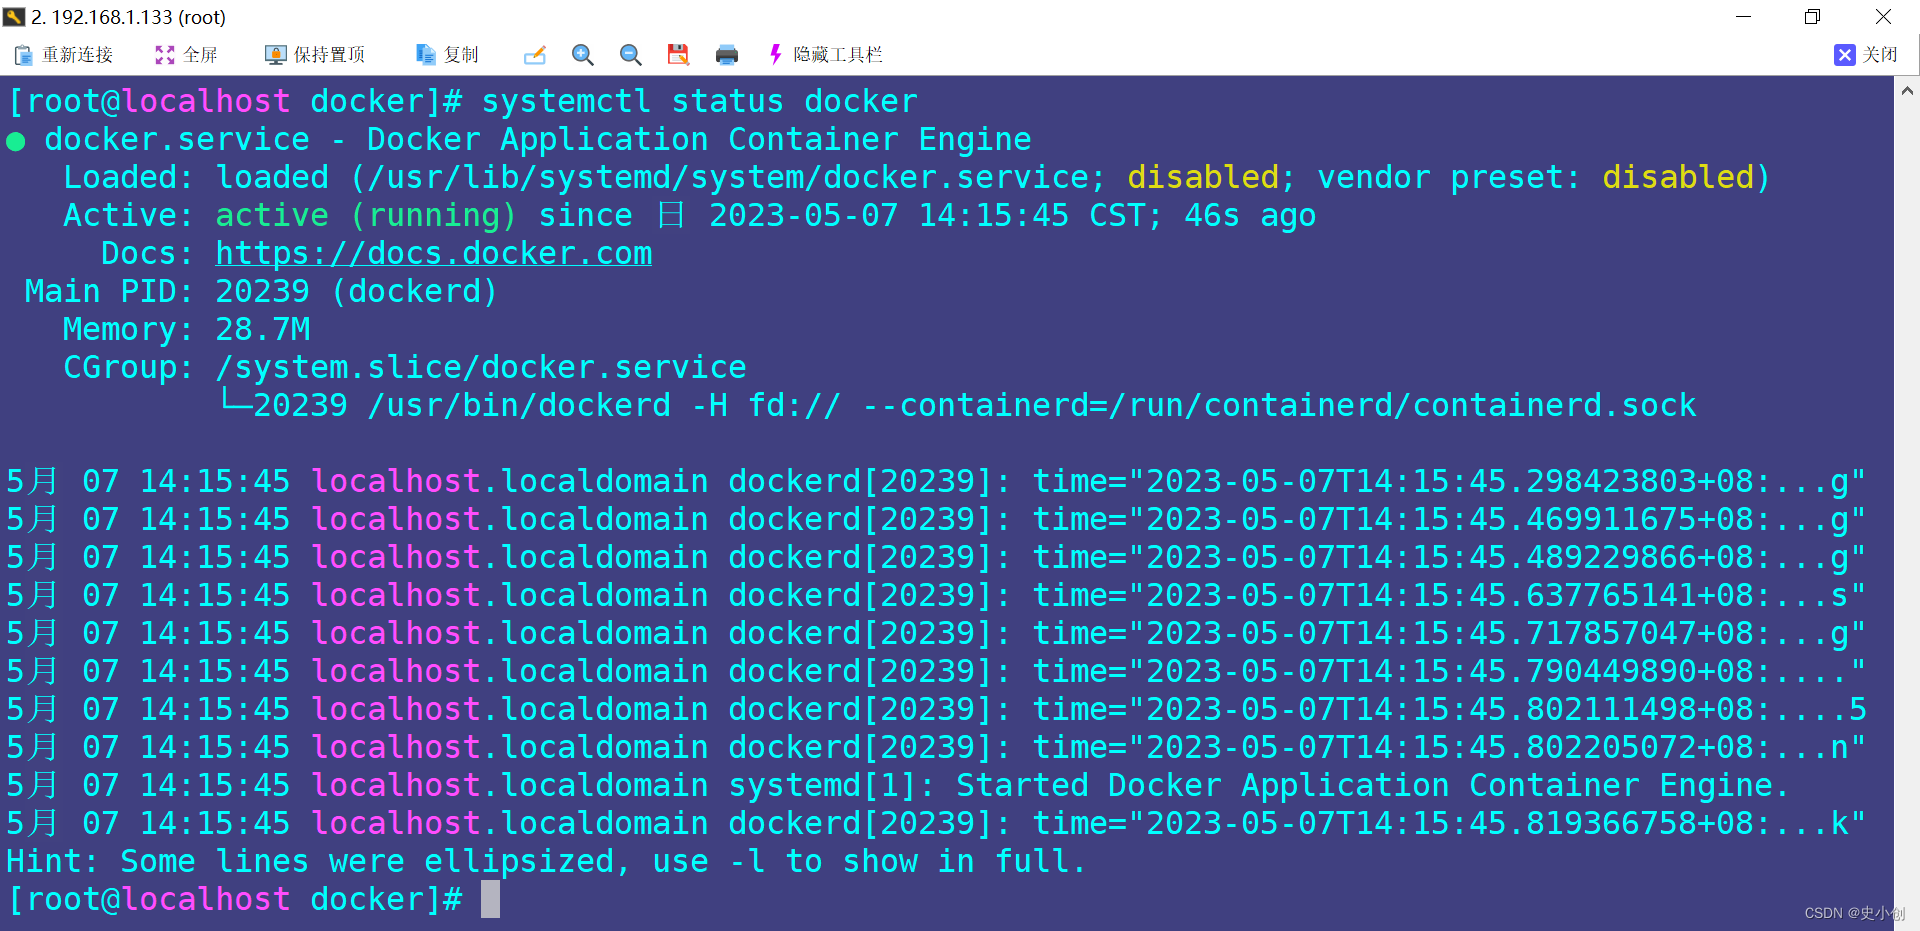Print terminal using the printer icon
The image size is (1920, 931).
[x=727, y=55]
